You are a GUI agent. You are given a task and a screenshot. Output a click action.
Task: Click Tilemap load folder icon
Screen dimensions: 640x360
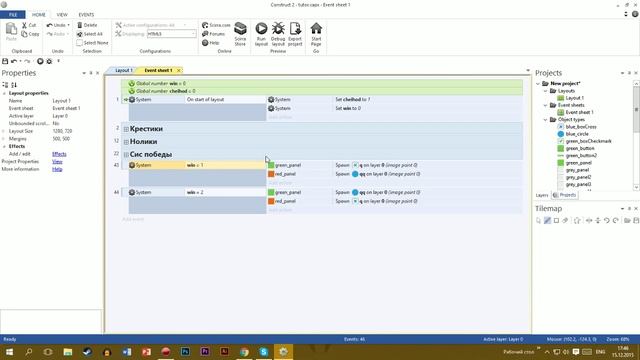627,220
